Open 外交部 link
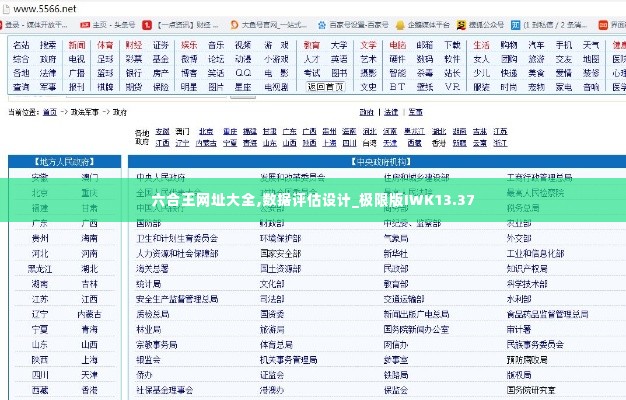 click(x=519, y=238)
